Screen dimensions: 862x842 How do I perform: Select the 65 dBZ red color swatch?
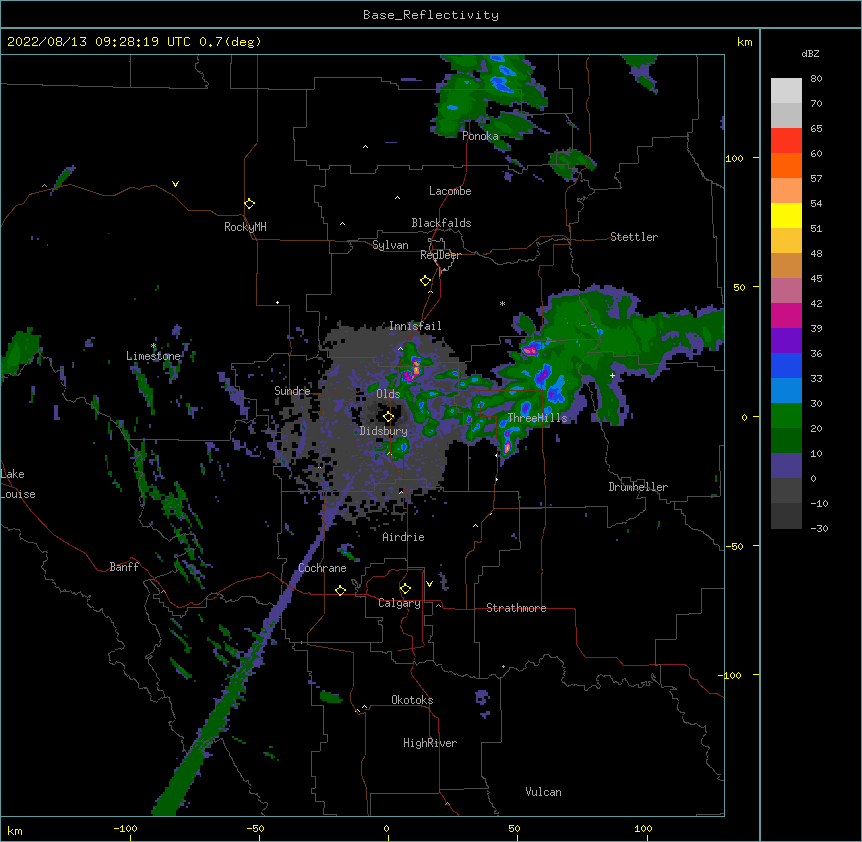(786, 141)
